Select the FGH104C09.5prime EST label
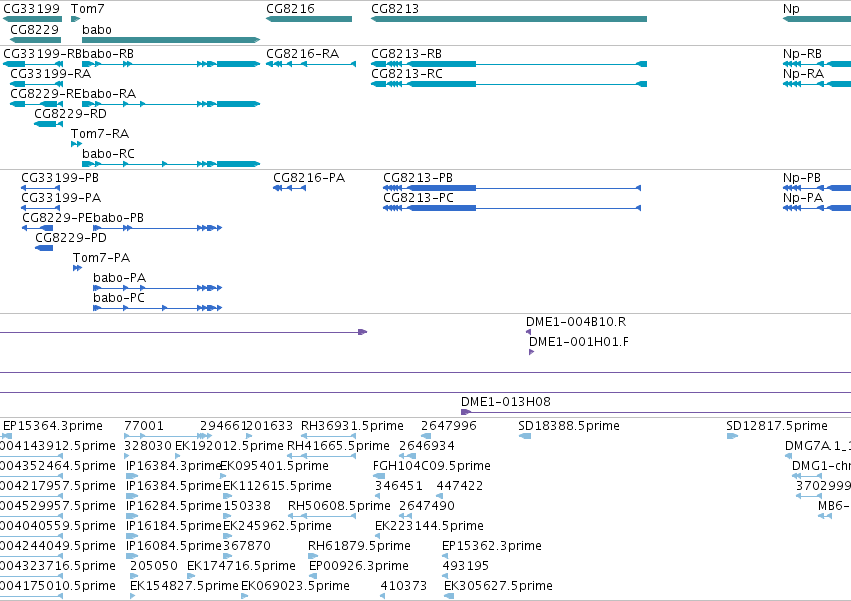The image size is (851, 601). pos(431,466)
